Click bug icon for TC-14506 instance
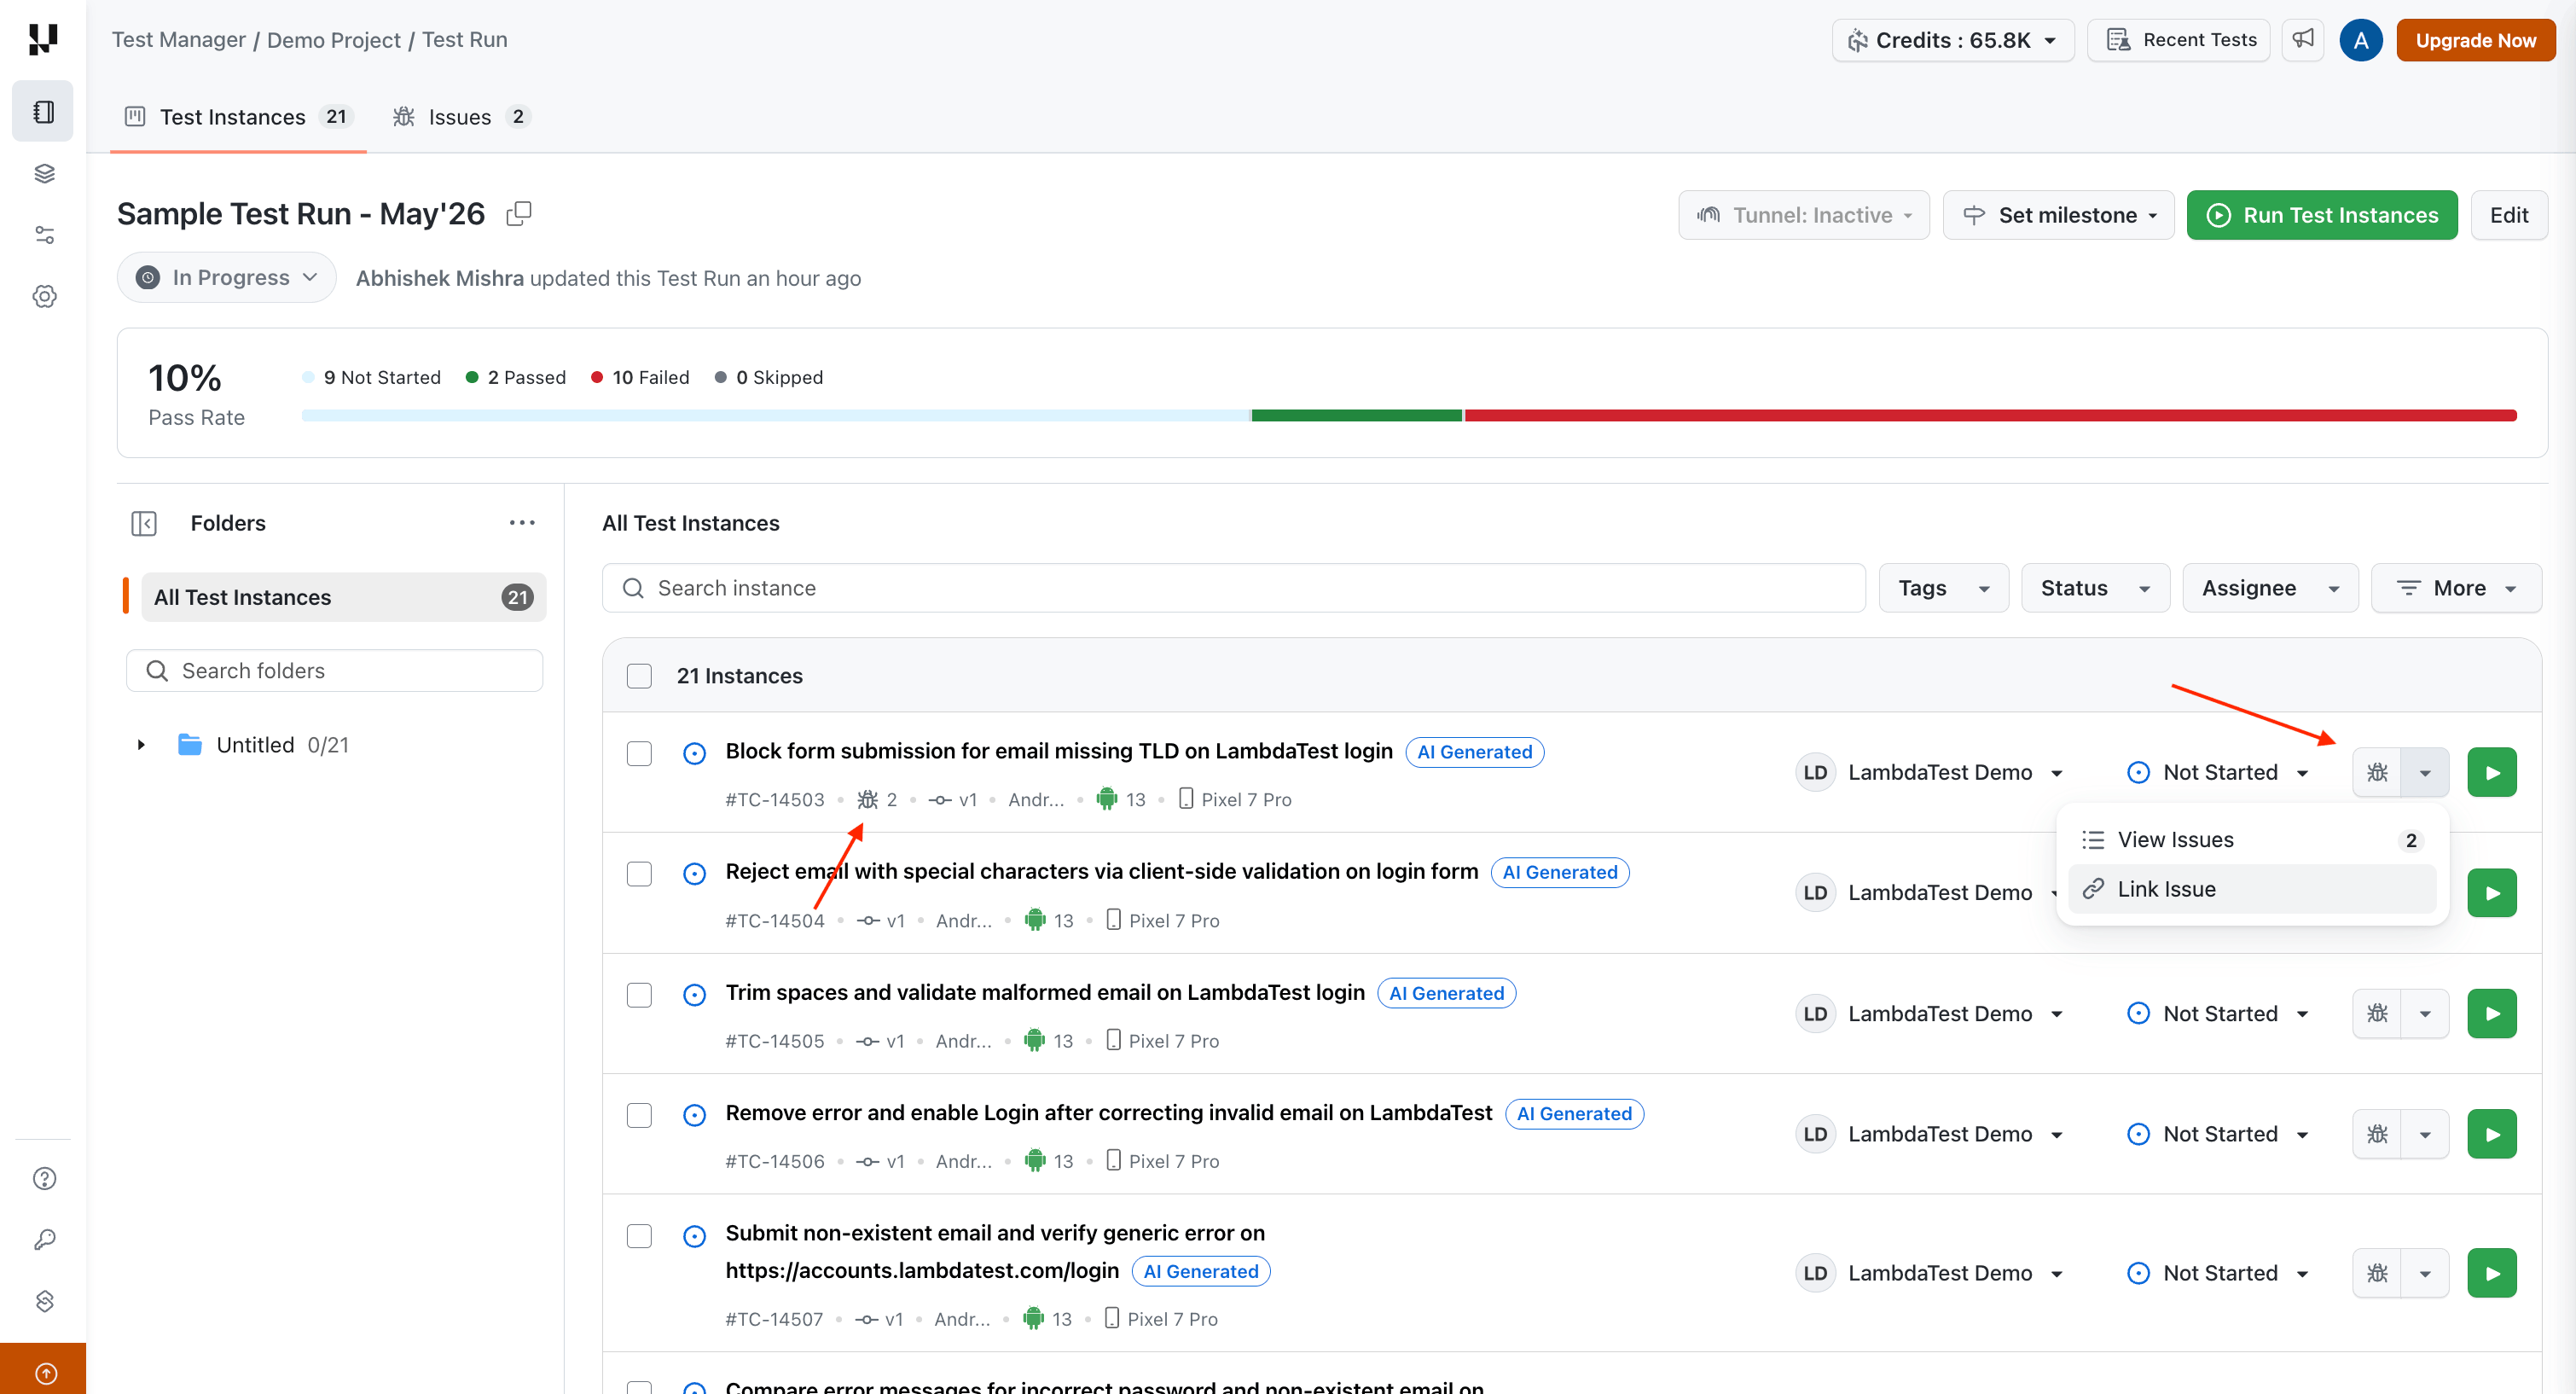This screenshot has width=2576, height=1394. click(2377, 1134)
